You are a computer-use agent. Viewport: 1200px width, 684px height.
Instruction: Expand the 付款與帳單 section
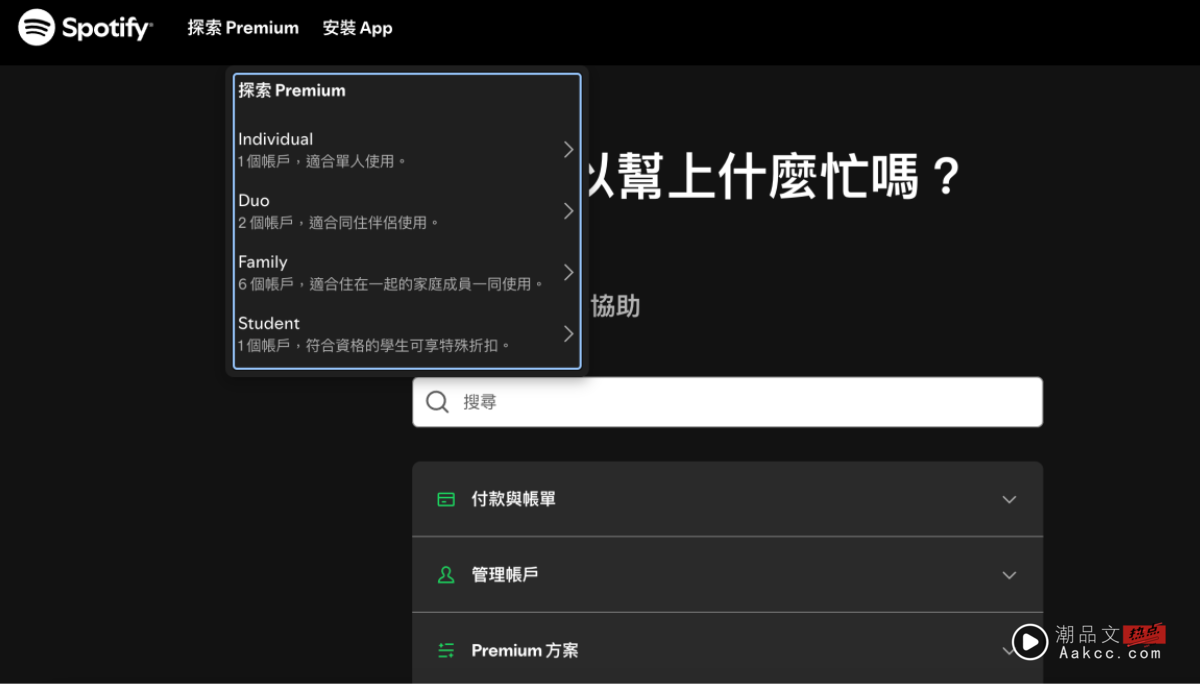(1009, 498)
